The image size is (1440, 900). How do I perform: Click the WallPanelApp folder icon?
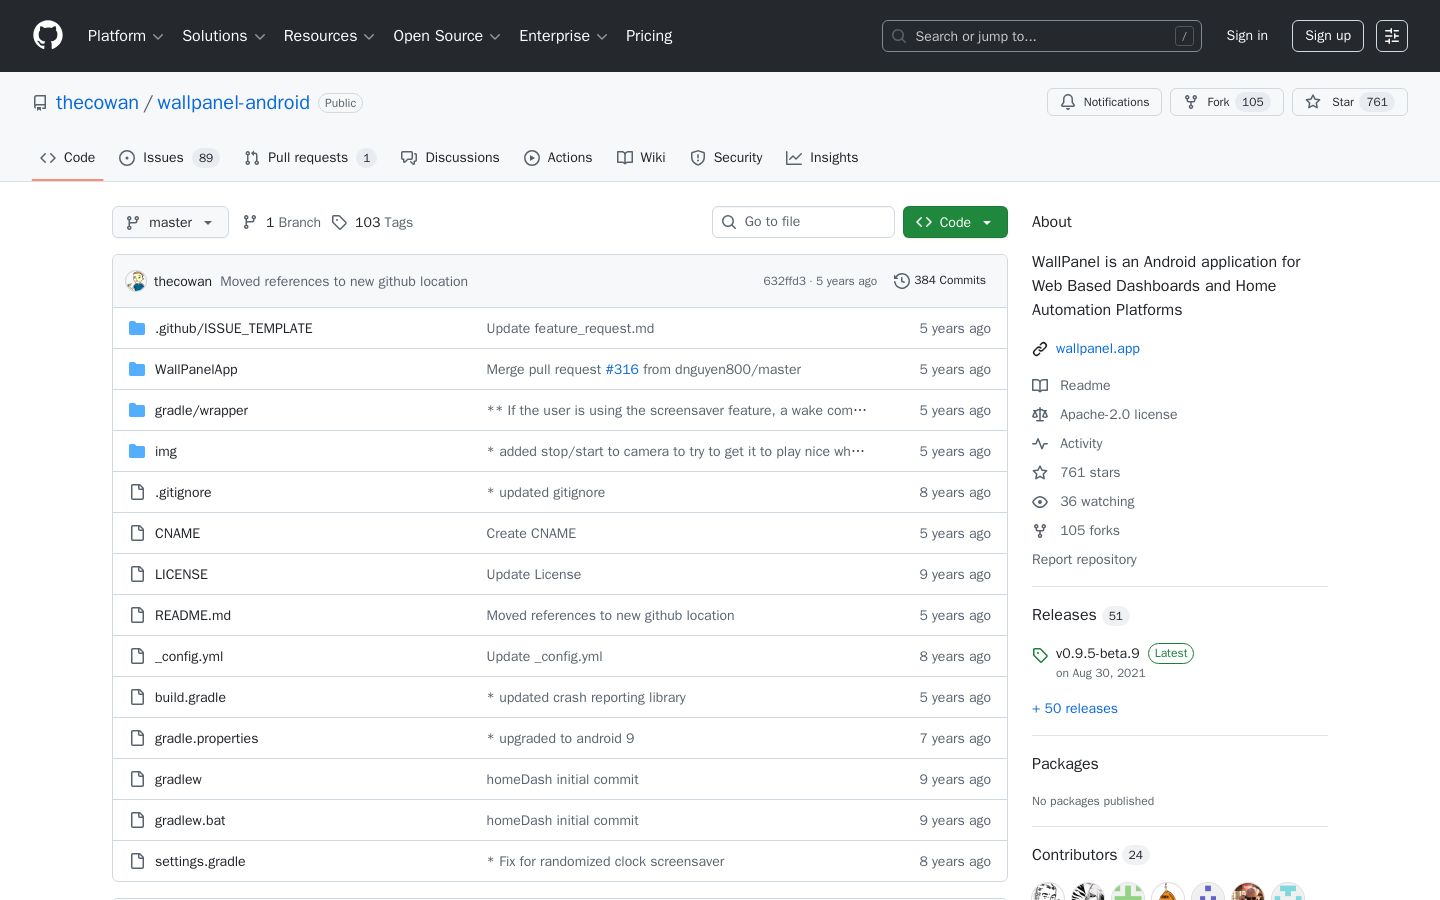pos(137,369)
